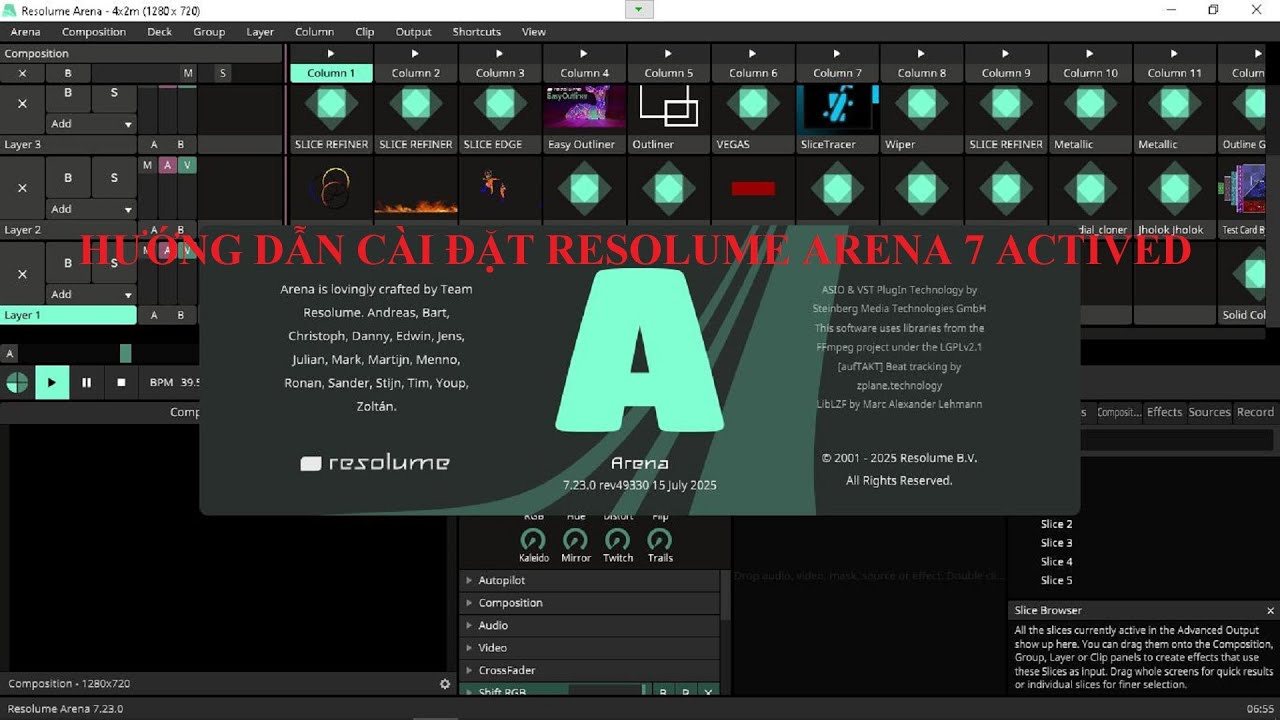Trigger Column 5 with its play arrow
This screenshot has width=1280, height=720.
668,53
